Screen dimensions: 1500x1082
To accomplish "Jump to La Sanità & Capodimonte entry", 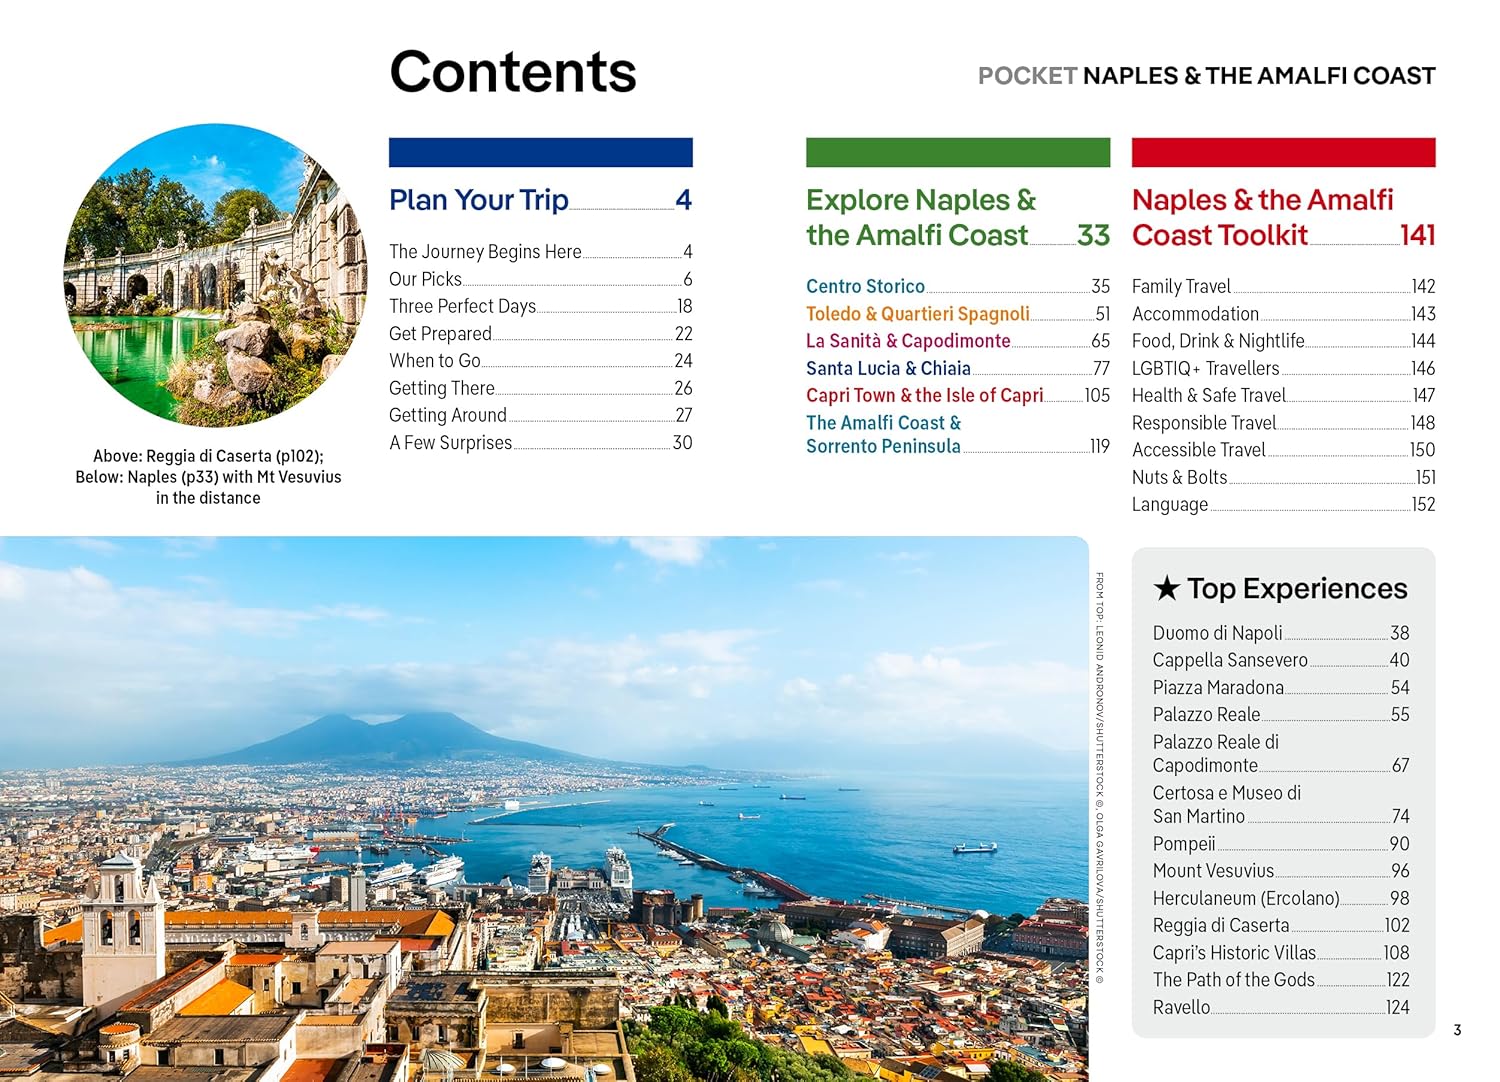I will (907, 341).
